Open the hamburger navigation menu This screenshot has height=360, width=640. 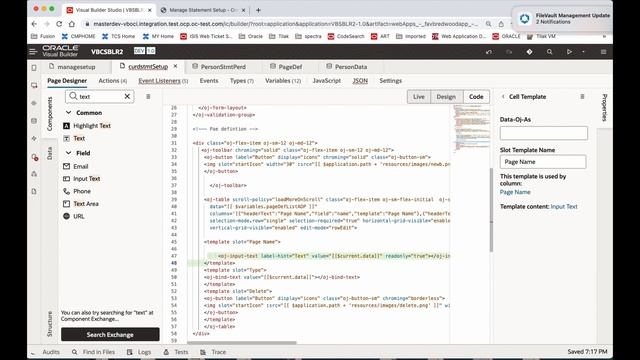[33, 52]
